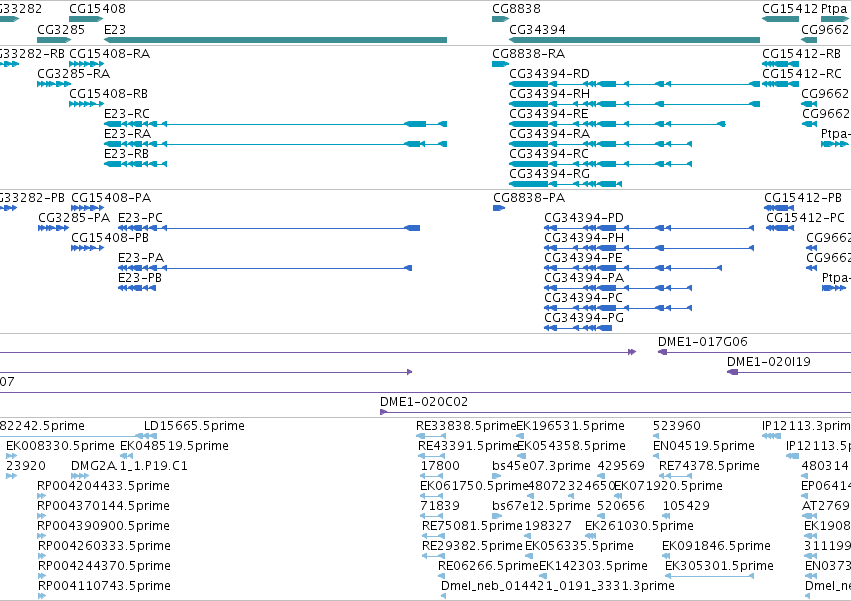Select transcript CG34394-RA
The image size is (851, 601).
click(549, 134)
